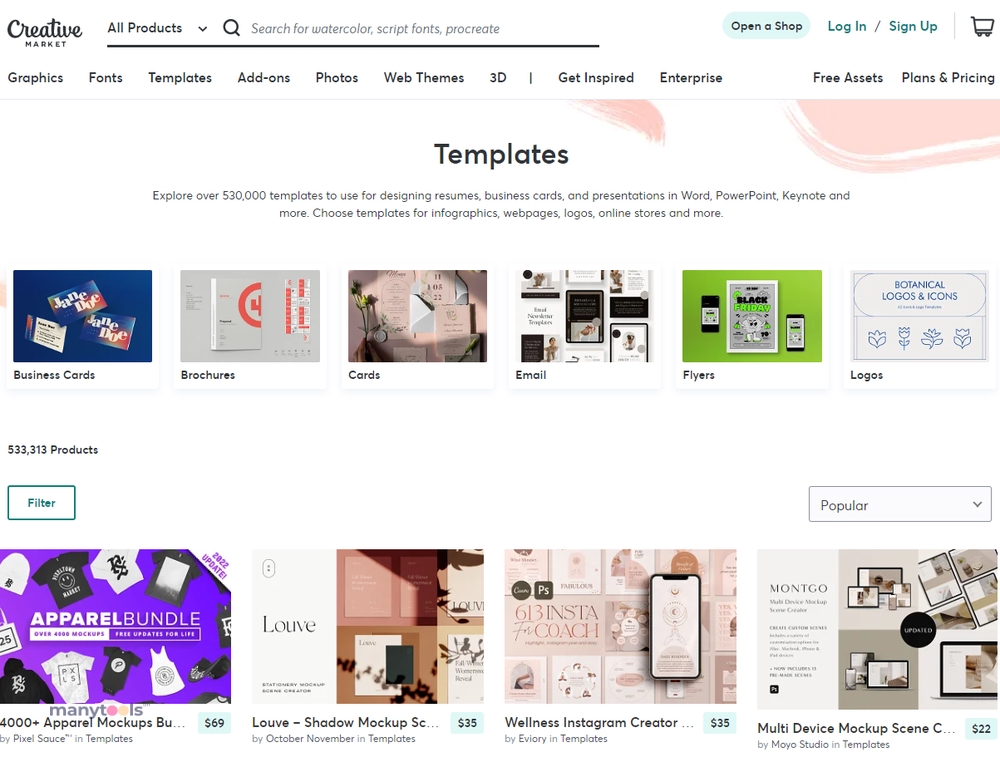
Task: Open the Business Cards category thumbnail
Action: [x=83, y=316]
